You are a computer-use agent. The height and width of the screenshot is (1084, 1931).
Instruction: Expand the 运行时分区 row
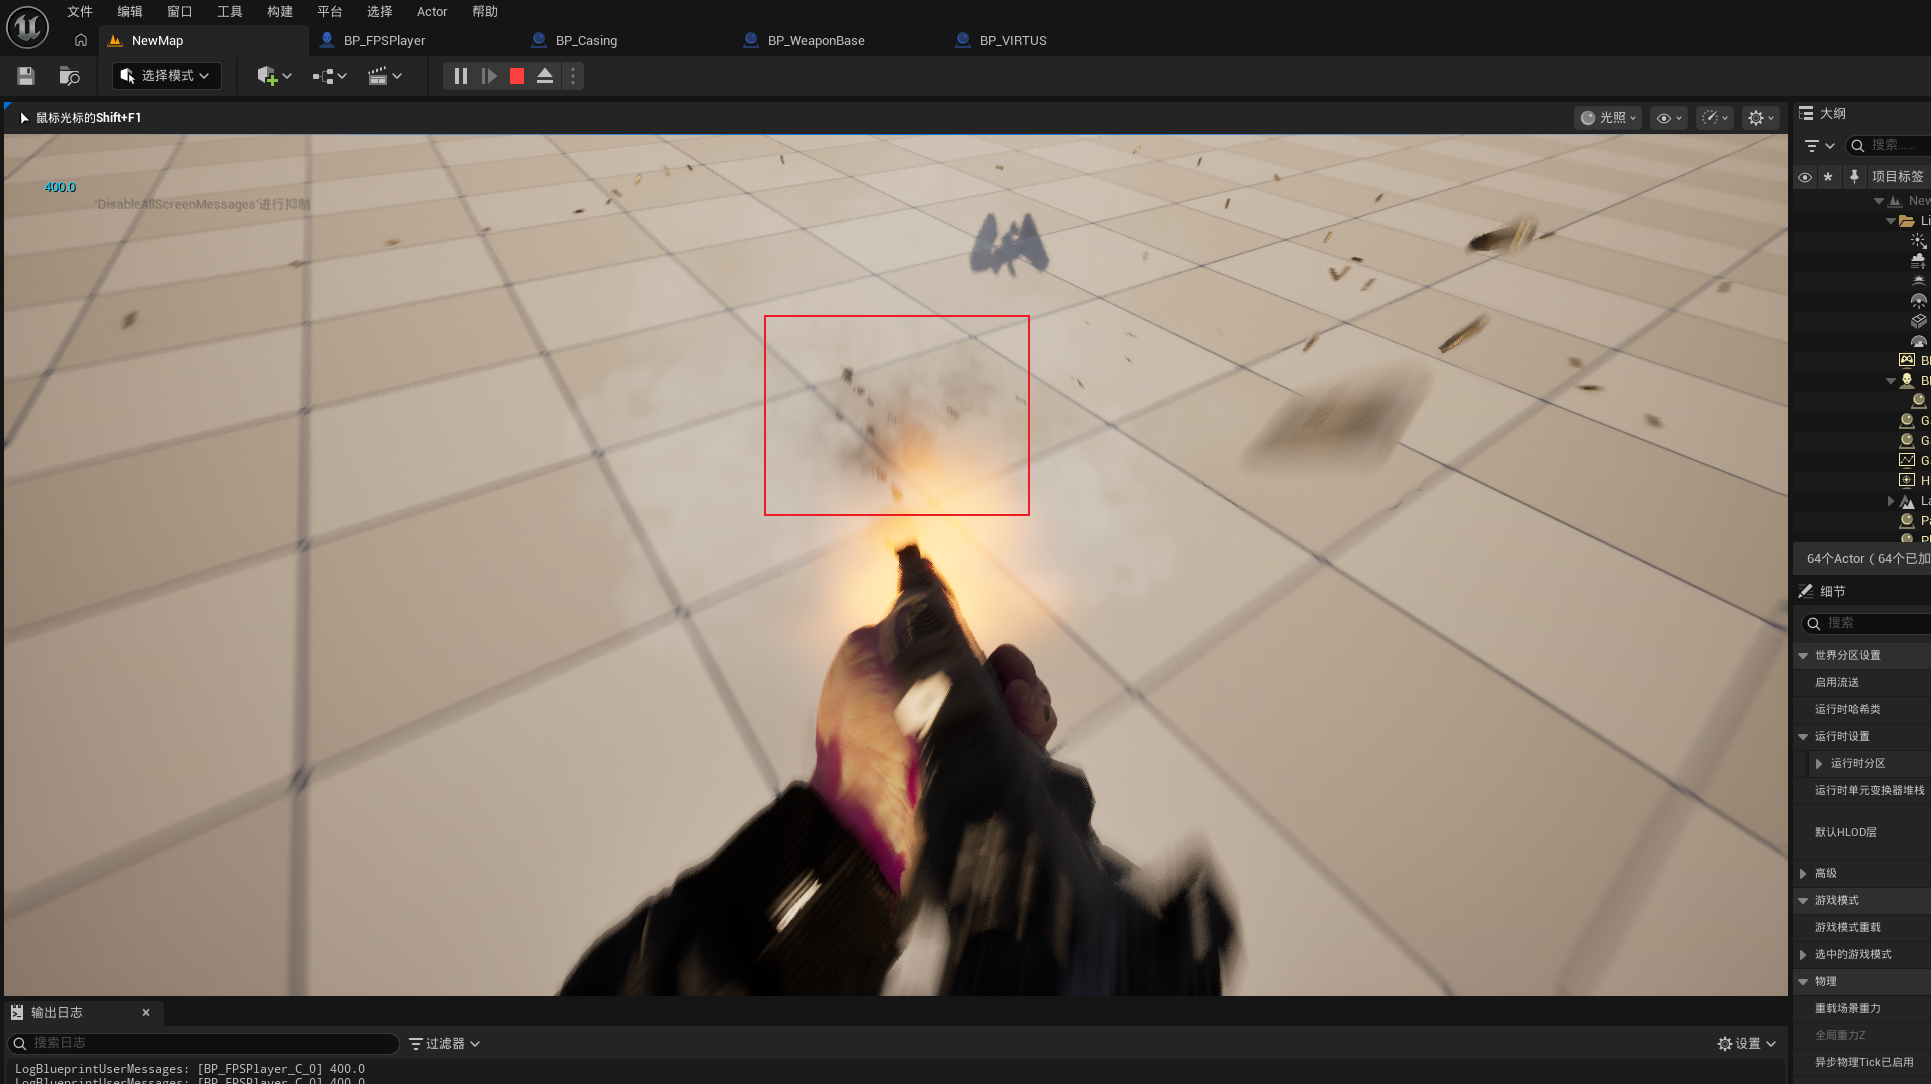[1819, 764]
